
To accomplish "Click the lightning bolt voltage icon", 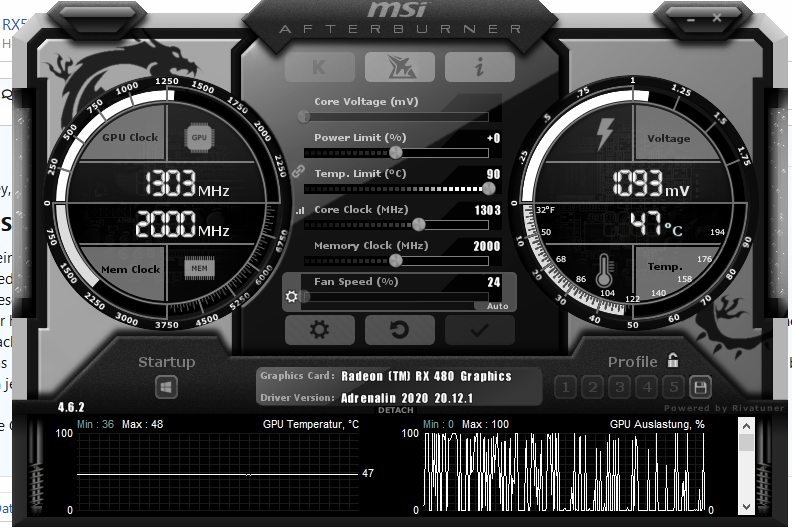I will (604, 134).
